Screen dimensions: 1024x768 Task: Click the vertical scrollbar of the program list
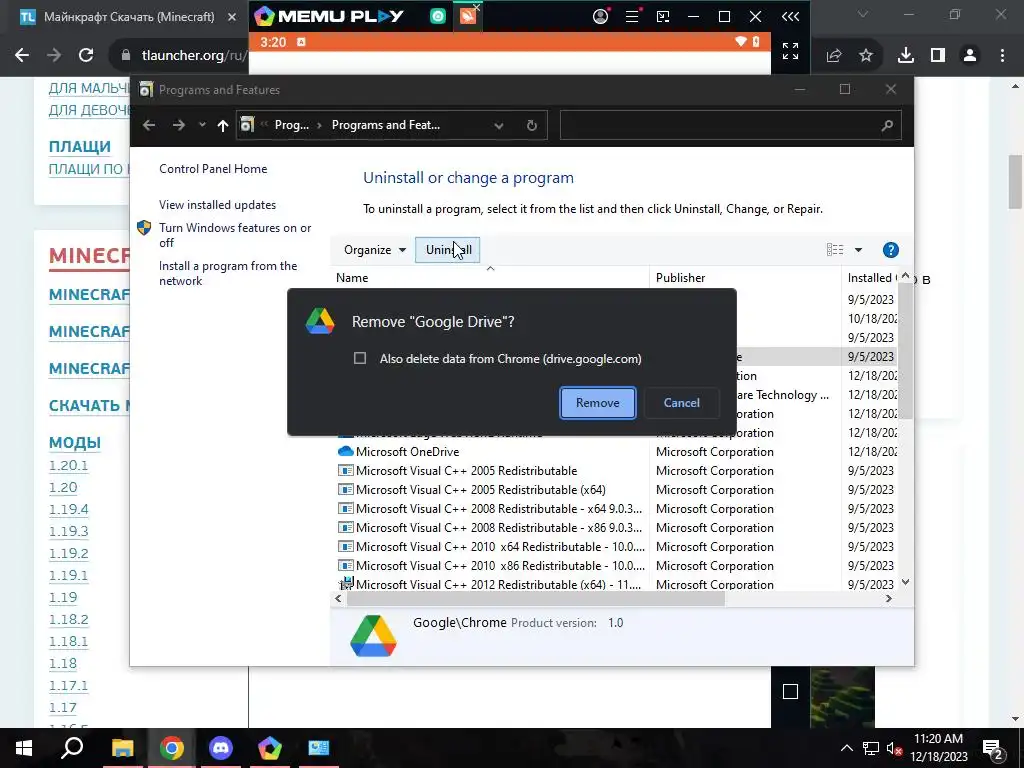point(905,351)
